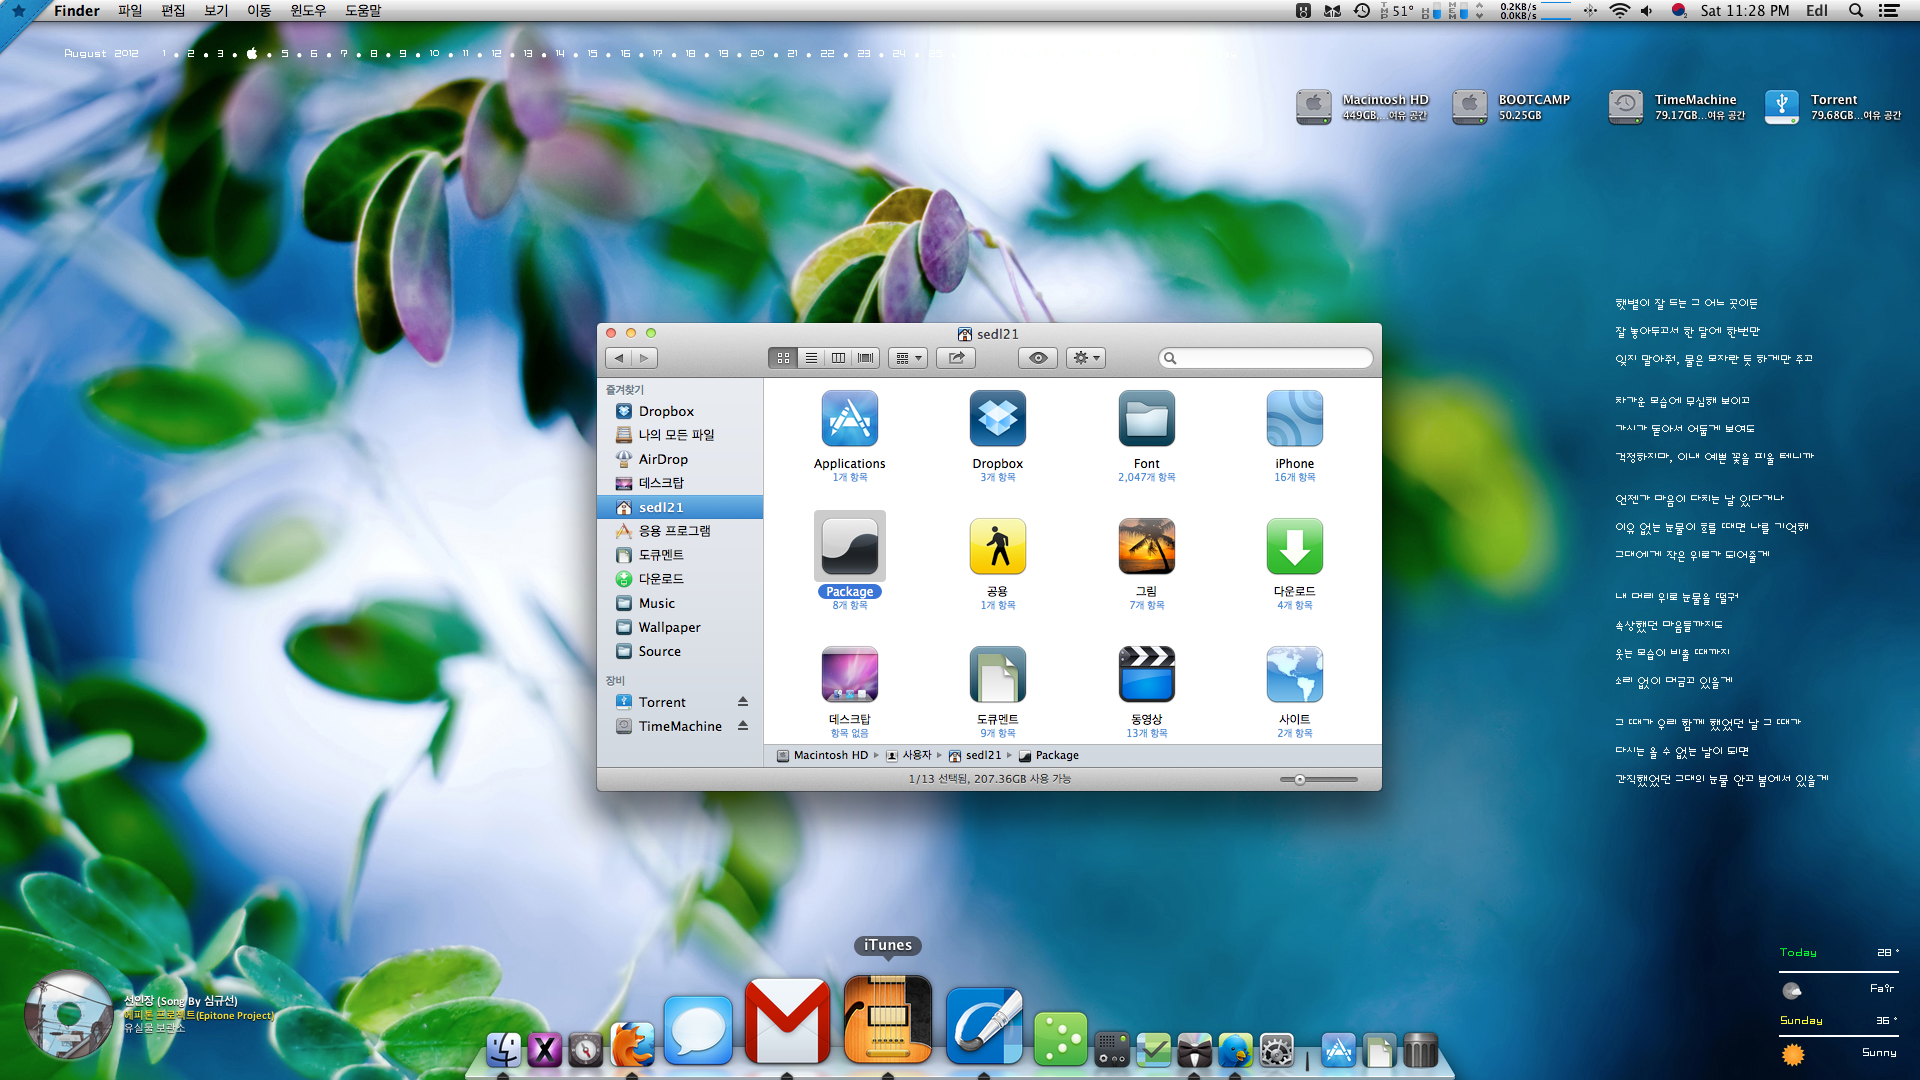Open the 그림 pictures folder
This screenshot has width=1920, height=1080.
coord(1146,546)
